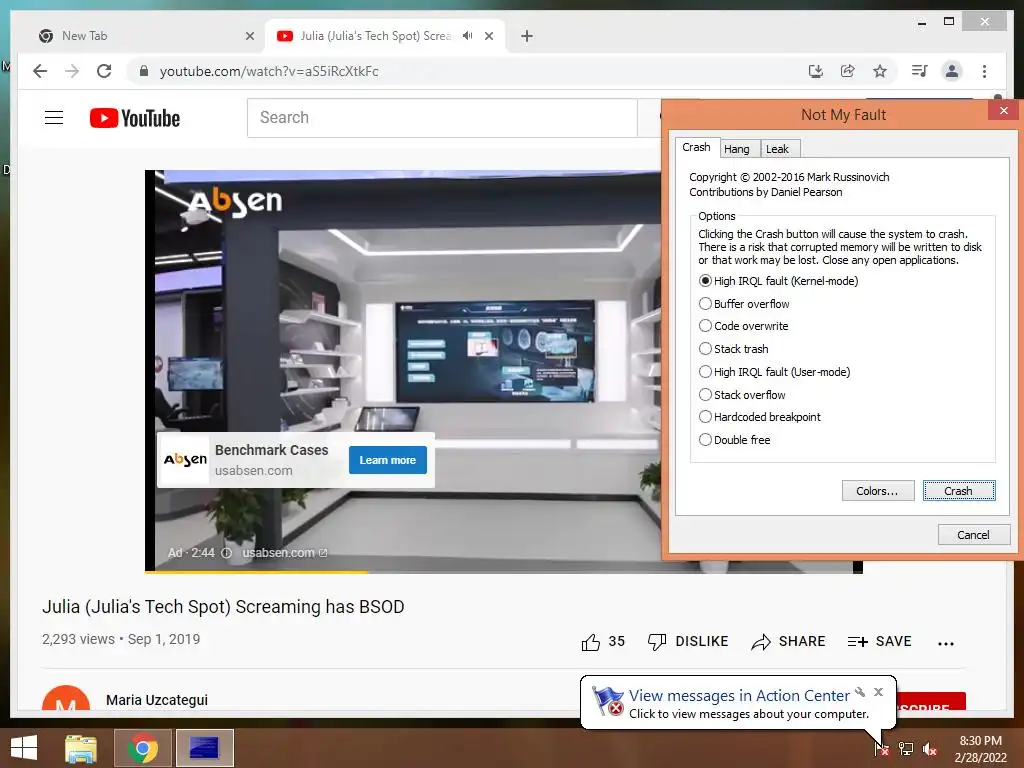
Task: Click the Chrome taskbar icon
Action: tap(143, 748)
